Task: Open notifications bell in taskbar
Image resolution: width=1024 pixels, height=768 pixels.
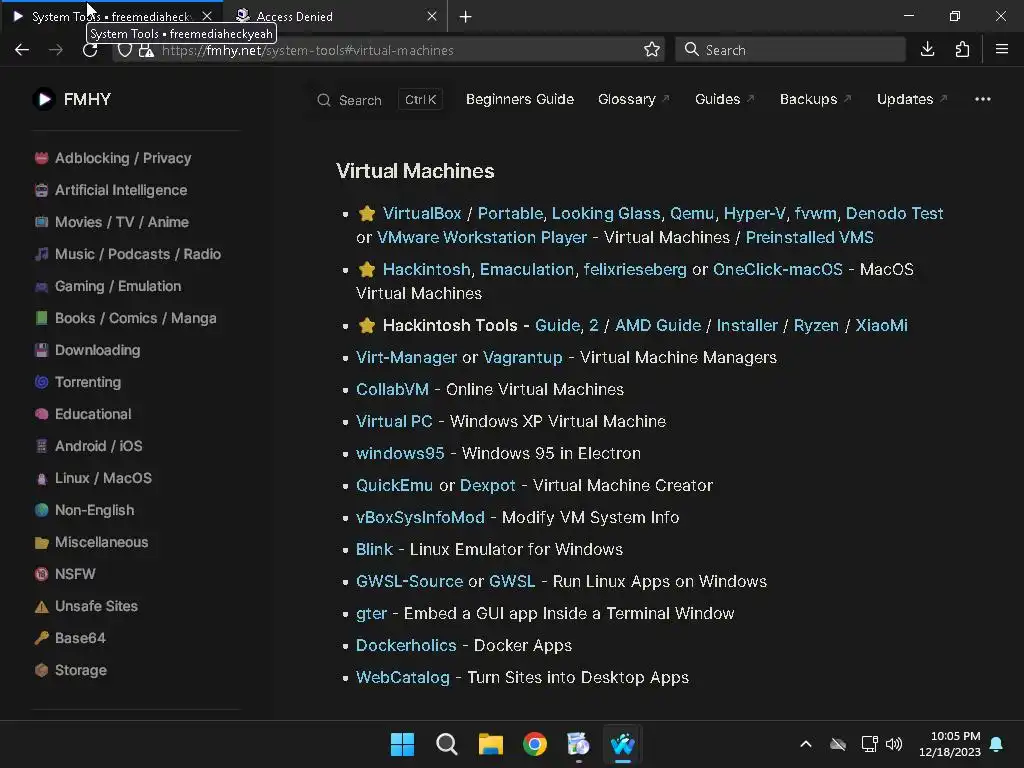Action: tap(997, 744)
